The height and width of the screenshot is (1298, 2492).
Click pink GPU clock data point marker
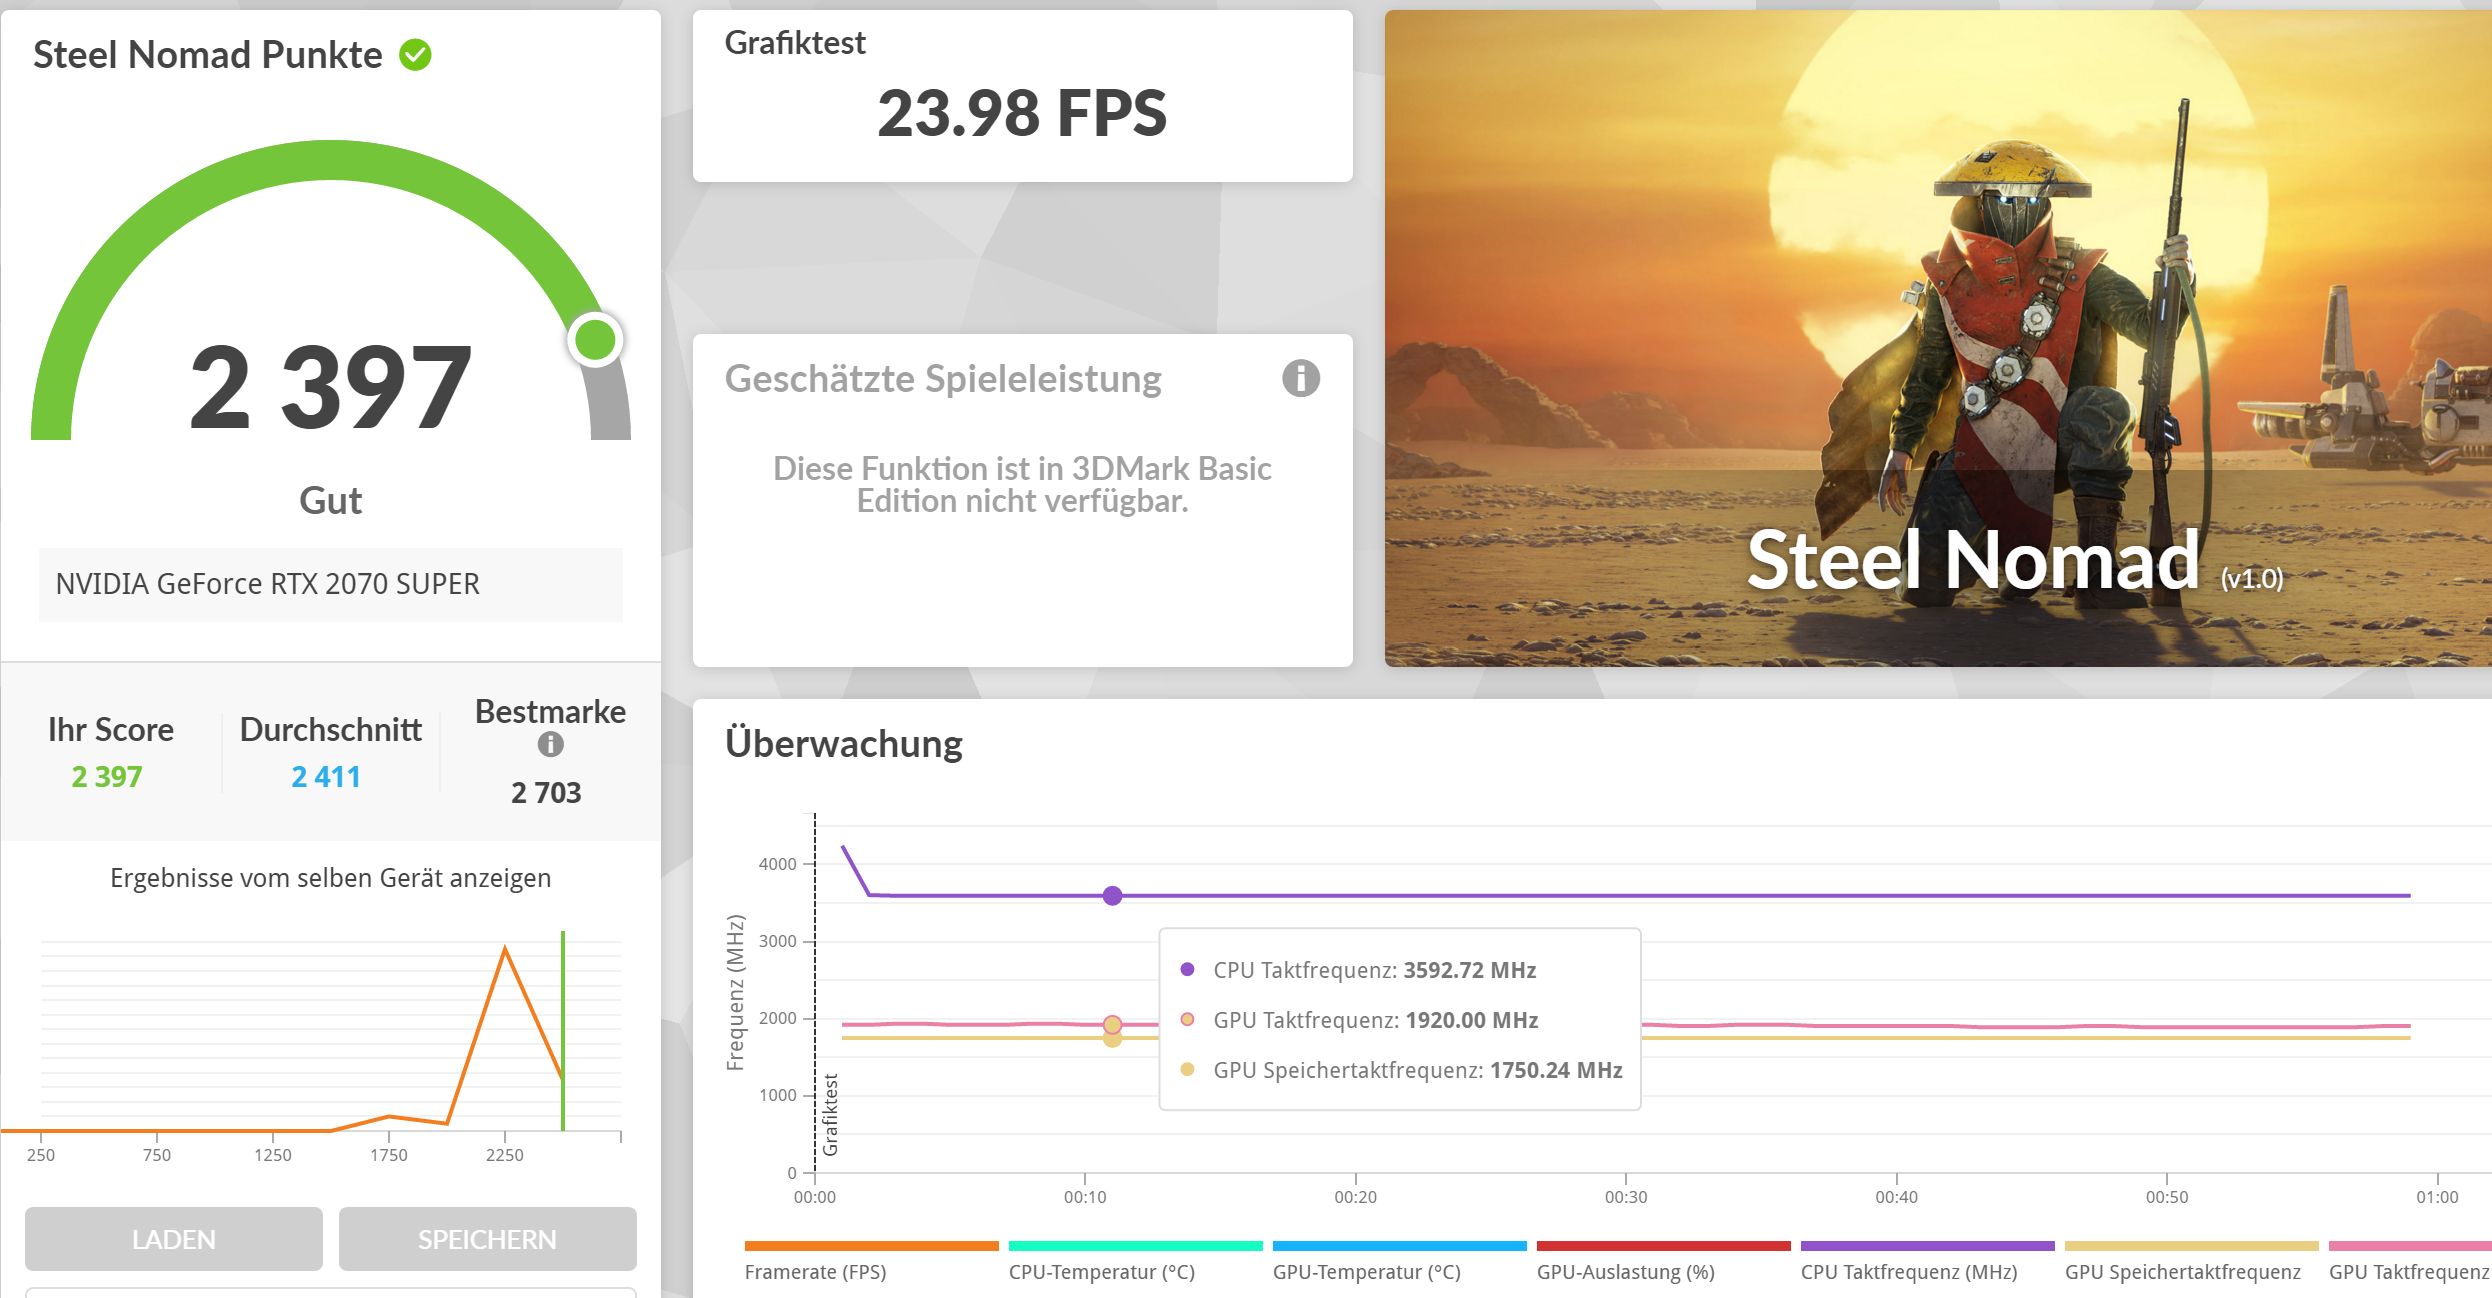pos(1112,1024)
